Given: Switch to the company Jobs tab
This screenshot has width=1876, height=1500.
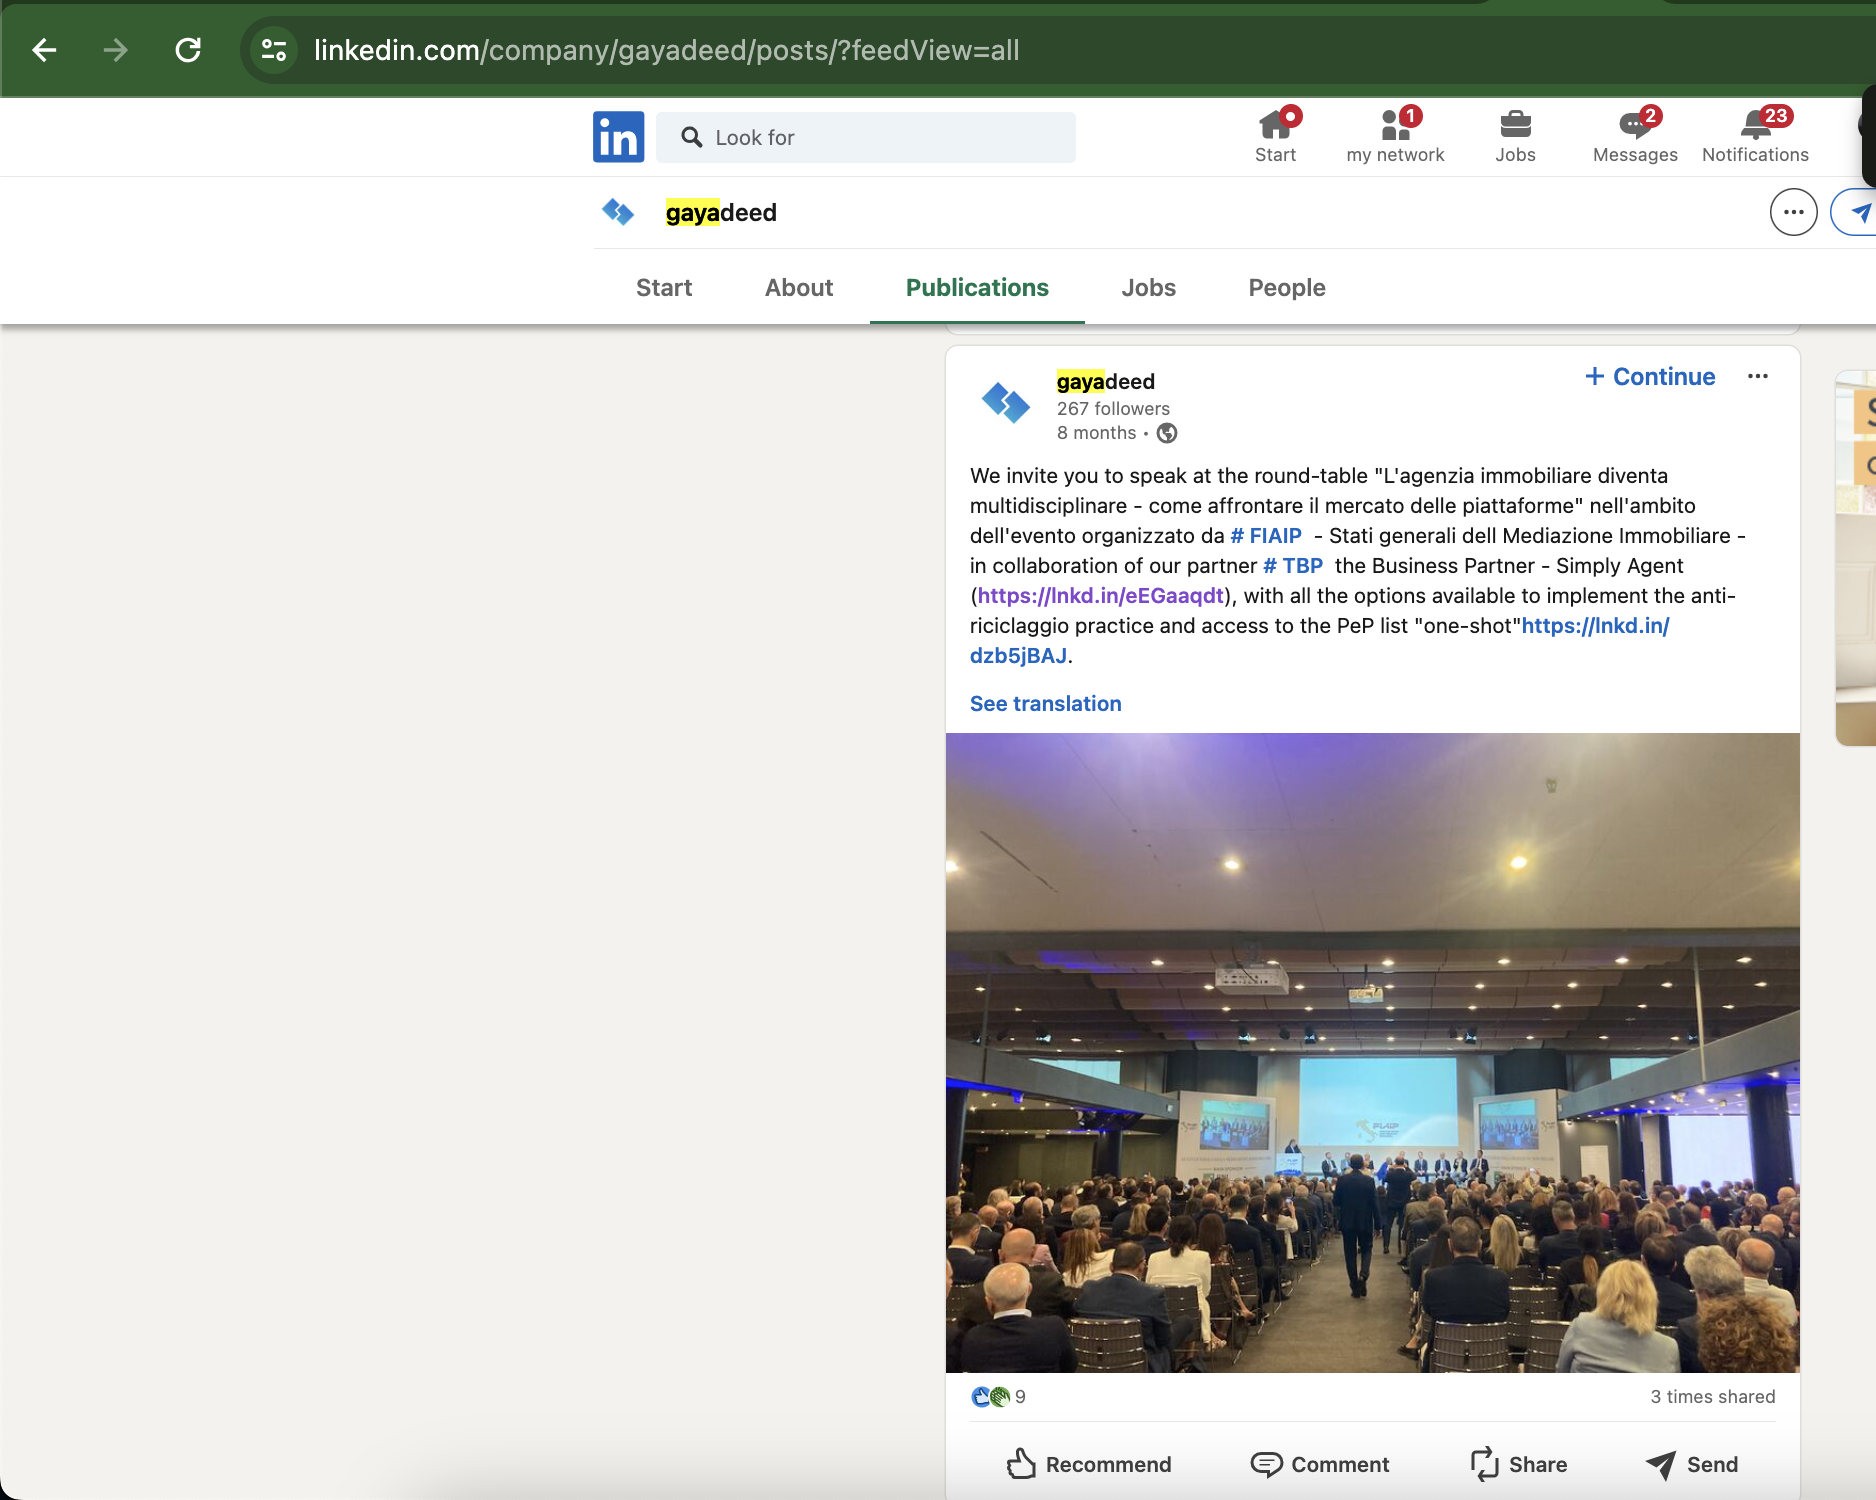Looking at the screenshot, I should [1148, 288].
